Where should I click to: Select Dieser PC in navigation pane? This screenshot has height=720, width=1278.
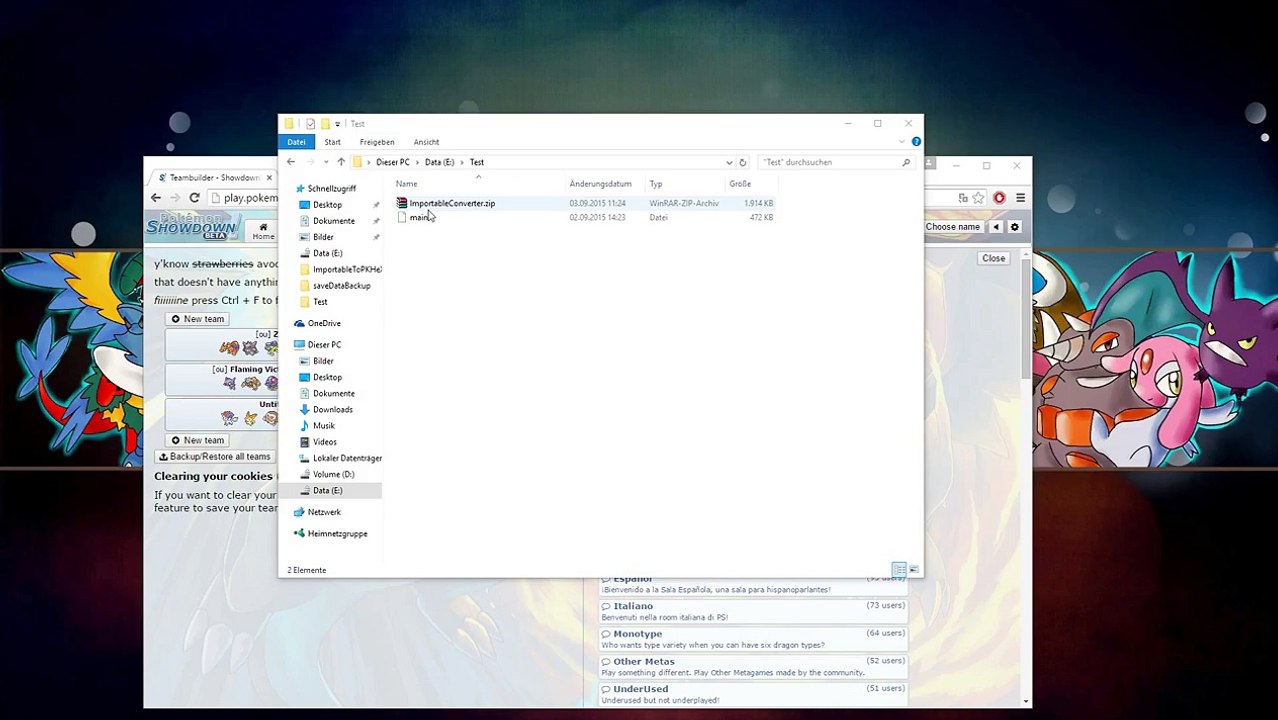(x=324, y=345)
